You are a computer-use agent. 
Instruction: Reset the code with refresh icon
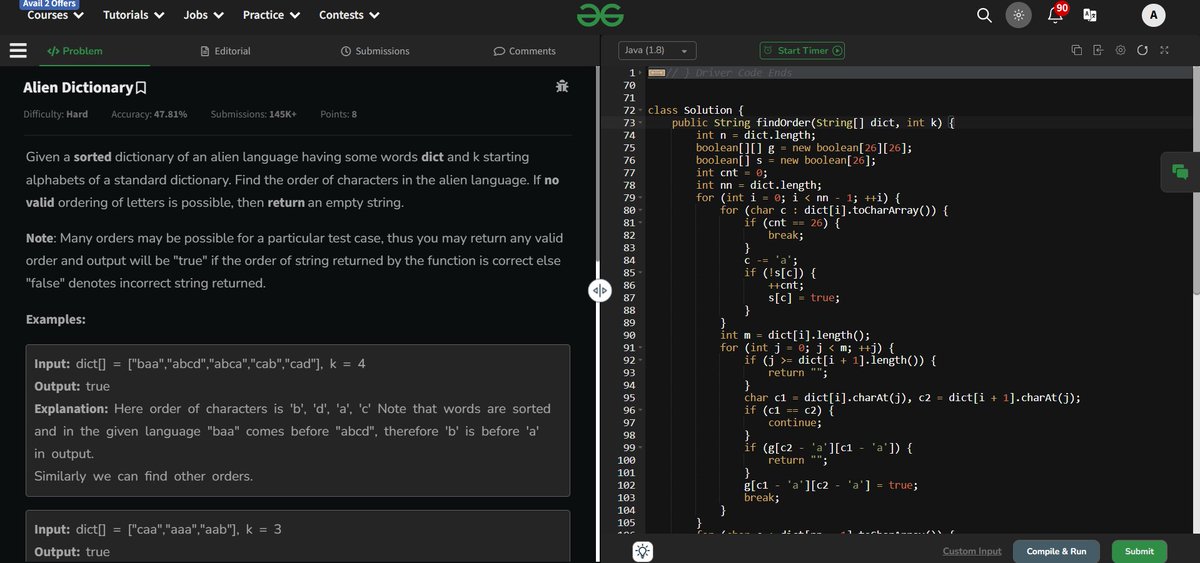coord(1142,50)
